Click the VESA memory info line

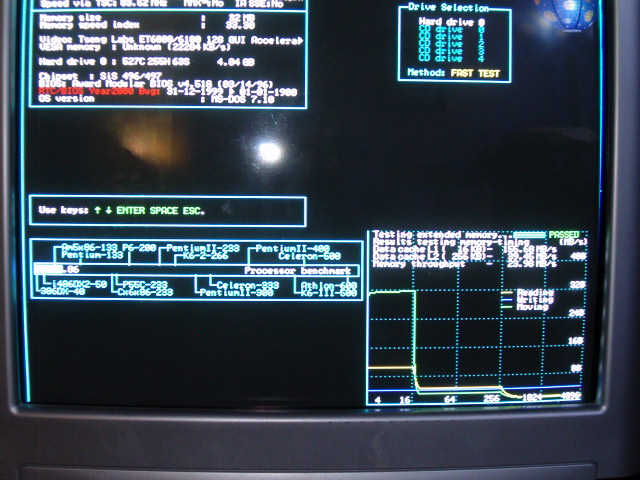point(135,47)
